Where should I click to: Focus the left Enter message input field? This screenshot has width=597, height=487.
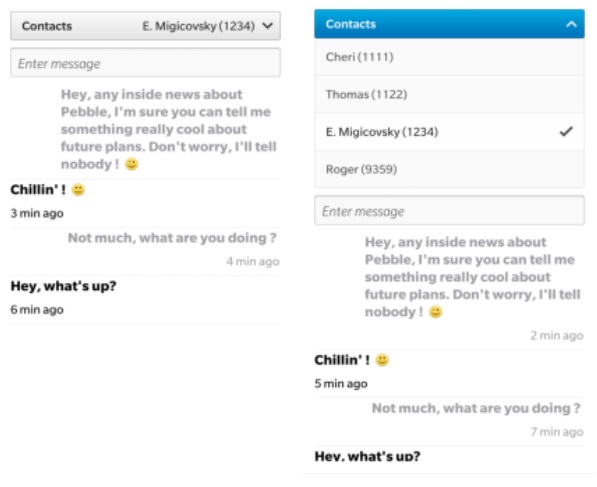point(145,63)
